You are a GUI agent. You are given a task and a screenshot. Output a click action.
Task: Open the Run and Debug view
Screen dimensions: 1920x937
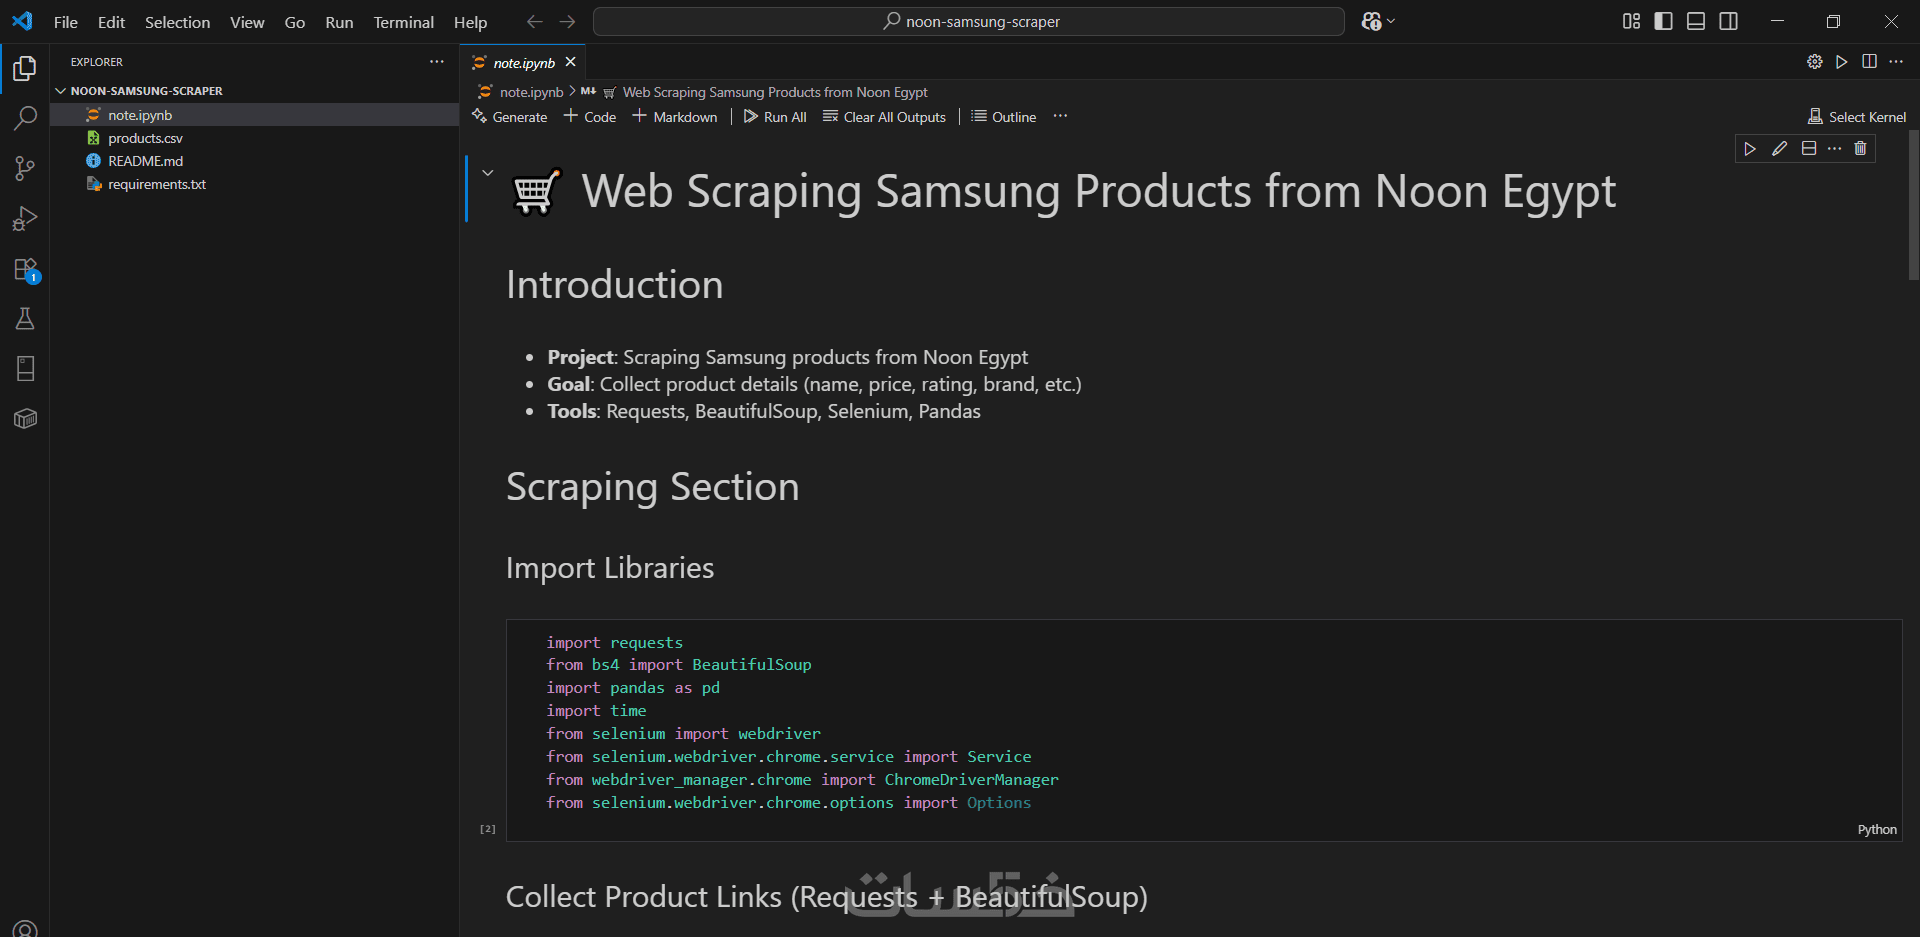click(25, 219)
